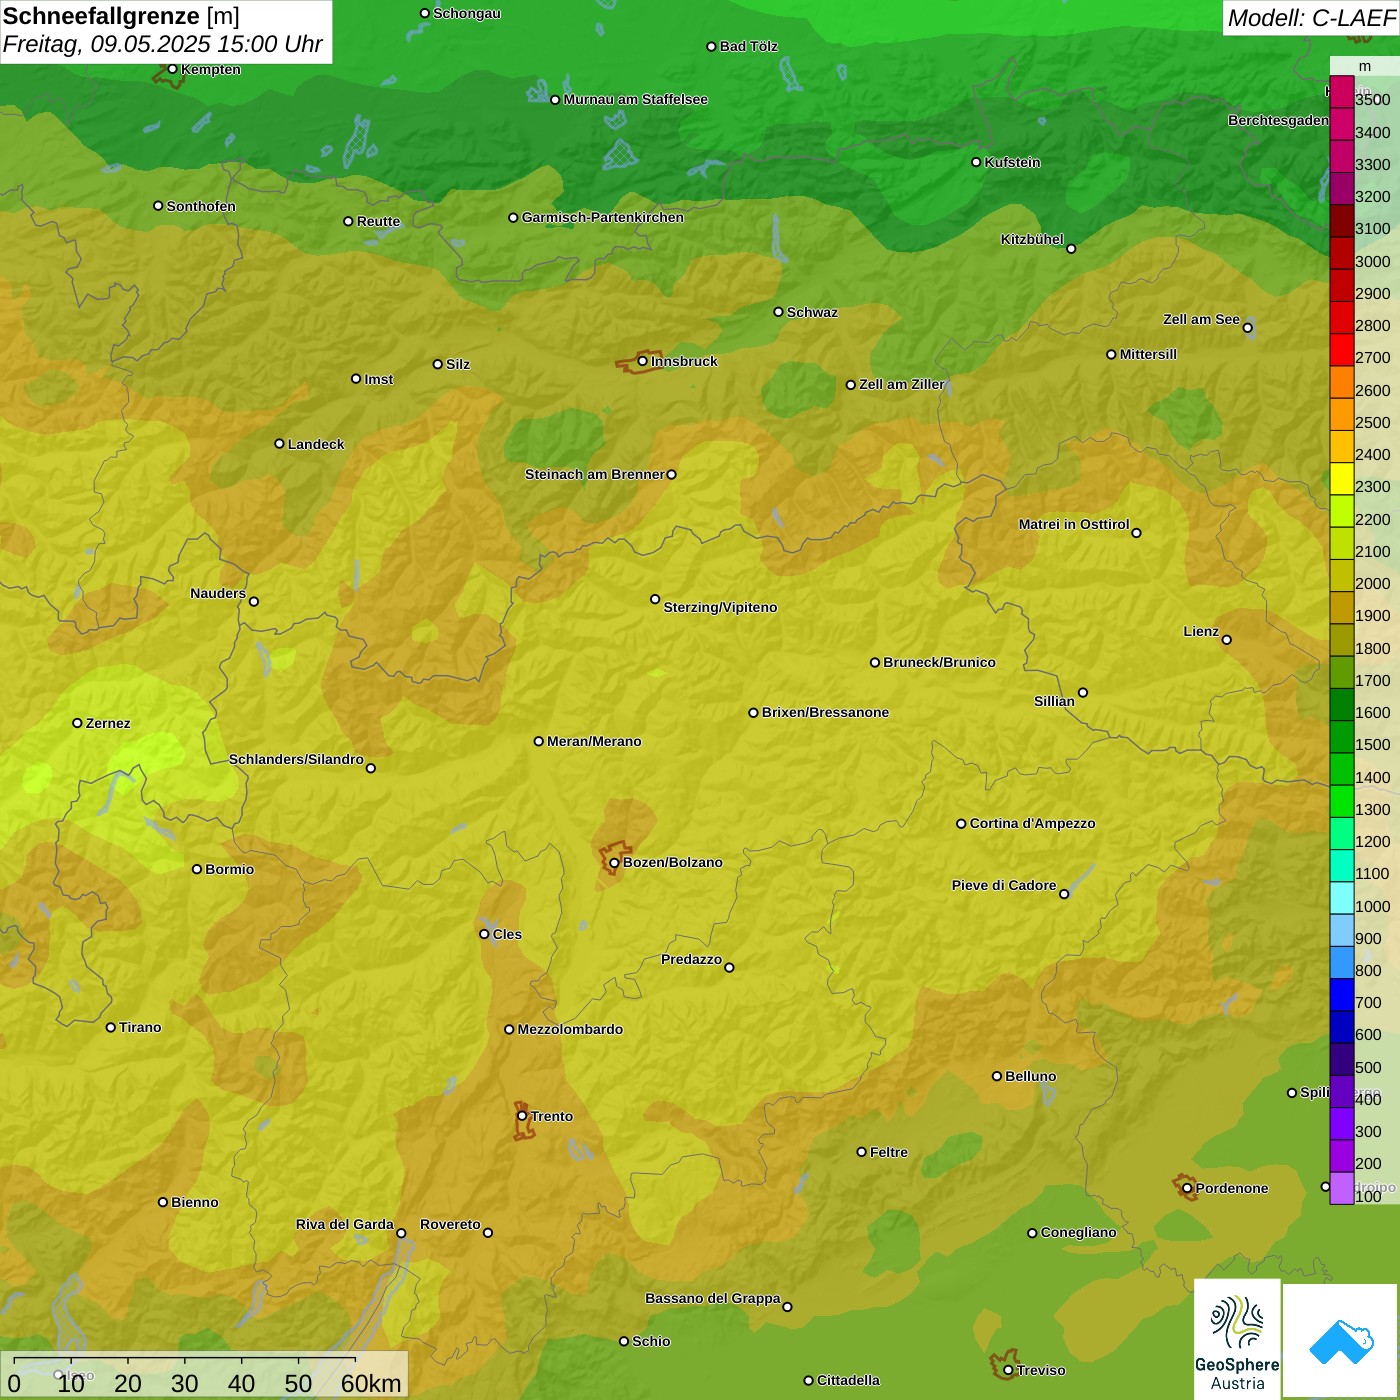1400x1400 pixels.
Task: Click the Feltre location marker
Action: click(861, 1152)
